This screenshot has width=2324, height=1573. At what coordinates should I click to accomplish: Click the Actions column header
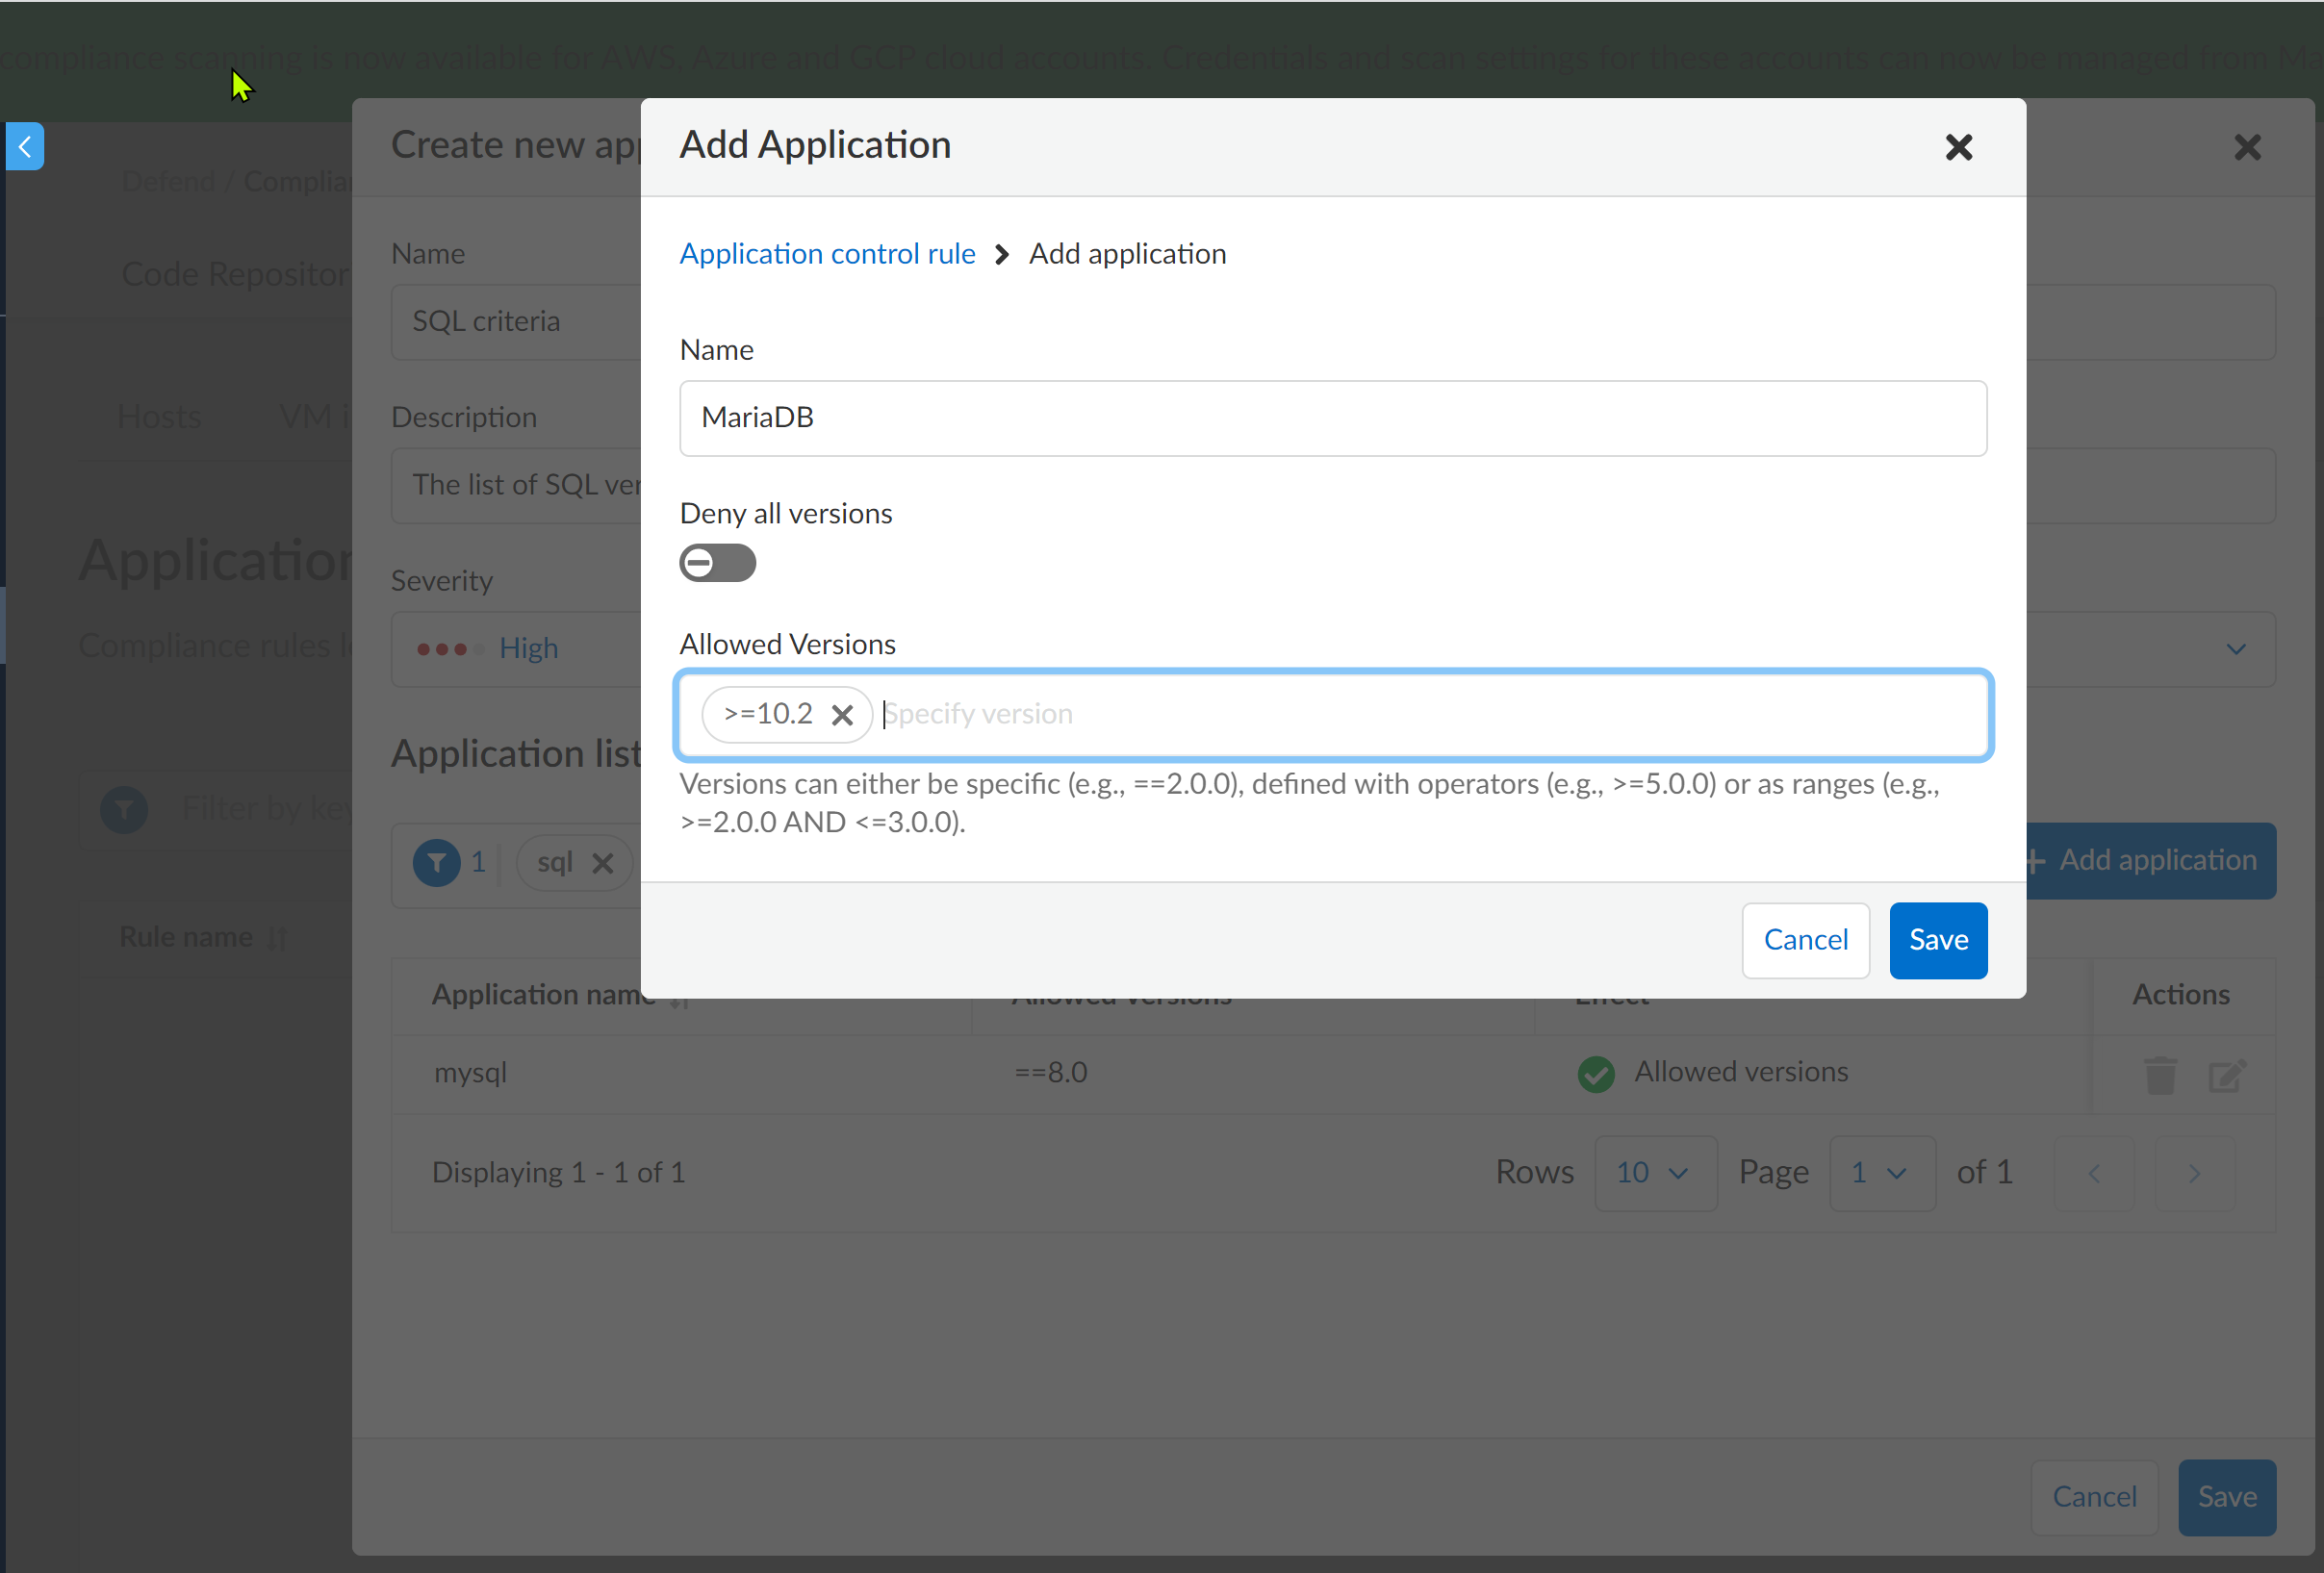[2180, 995]
